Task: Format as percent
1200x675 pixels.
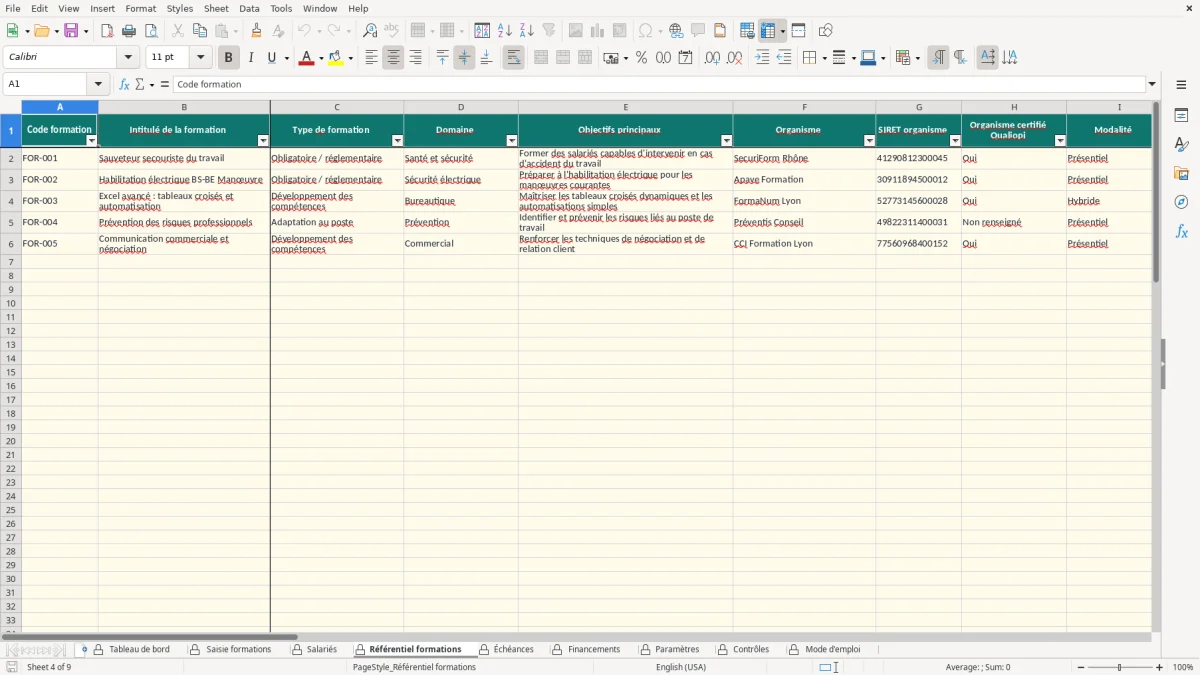Action: (x=641, y=58)
